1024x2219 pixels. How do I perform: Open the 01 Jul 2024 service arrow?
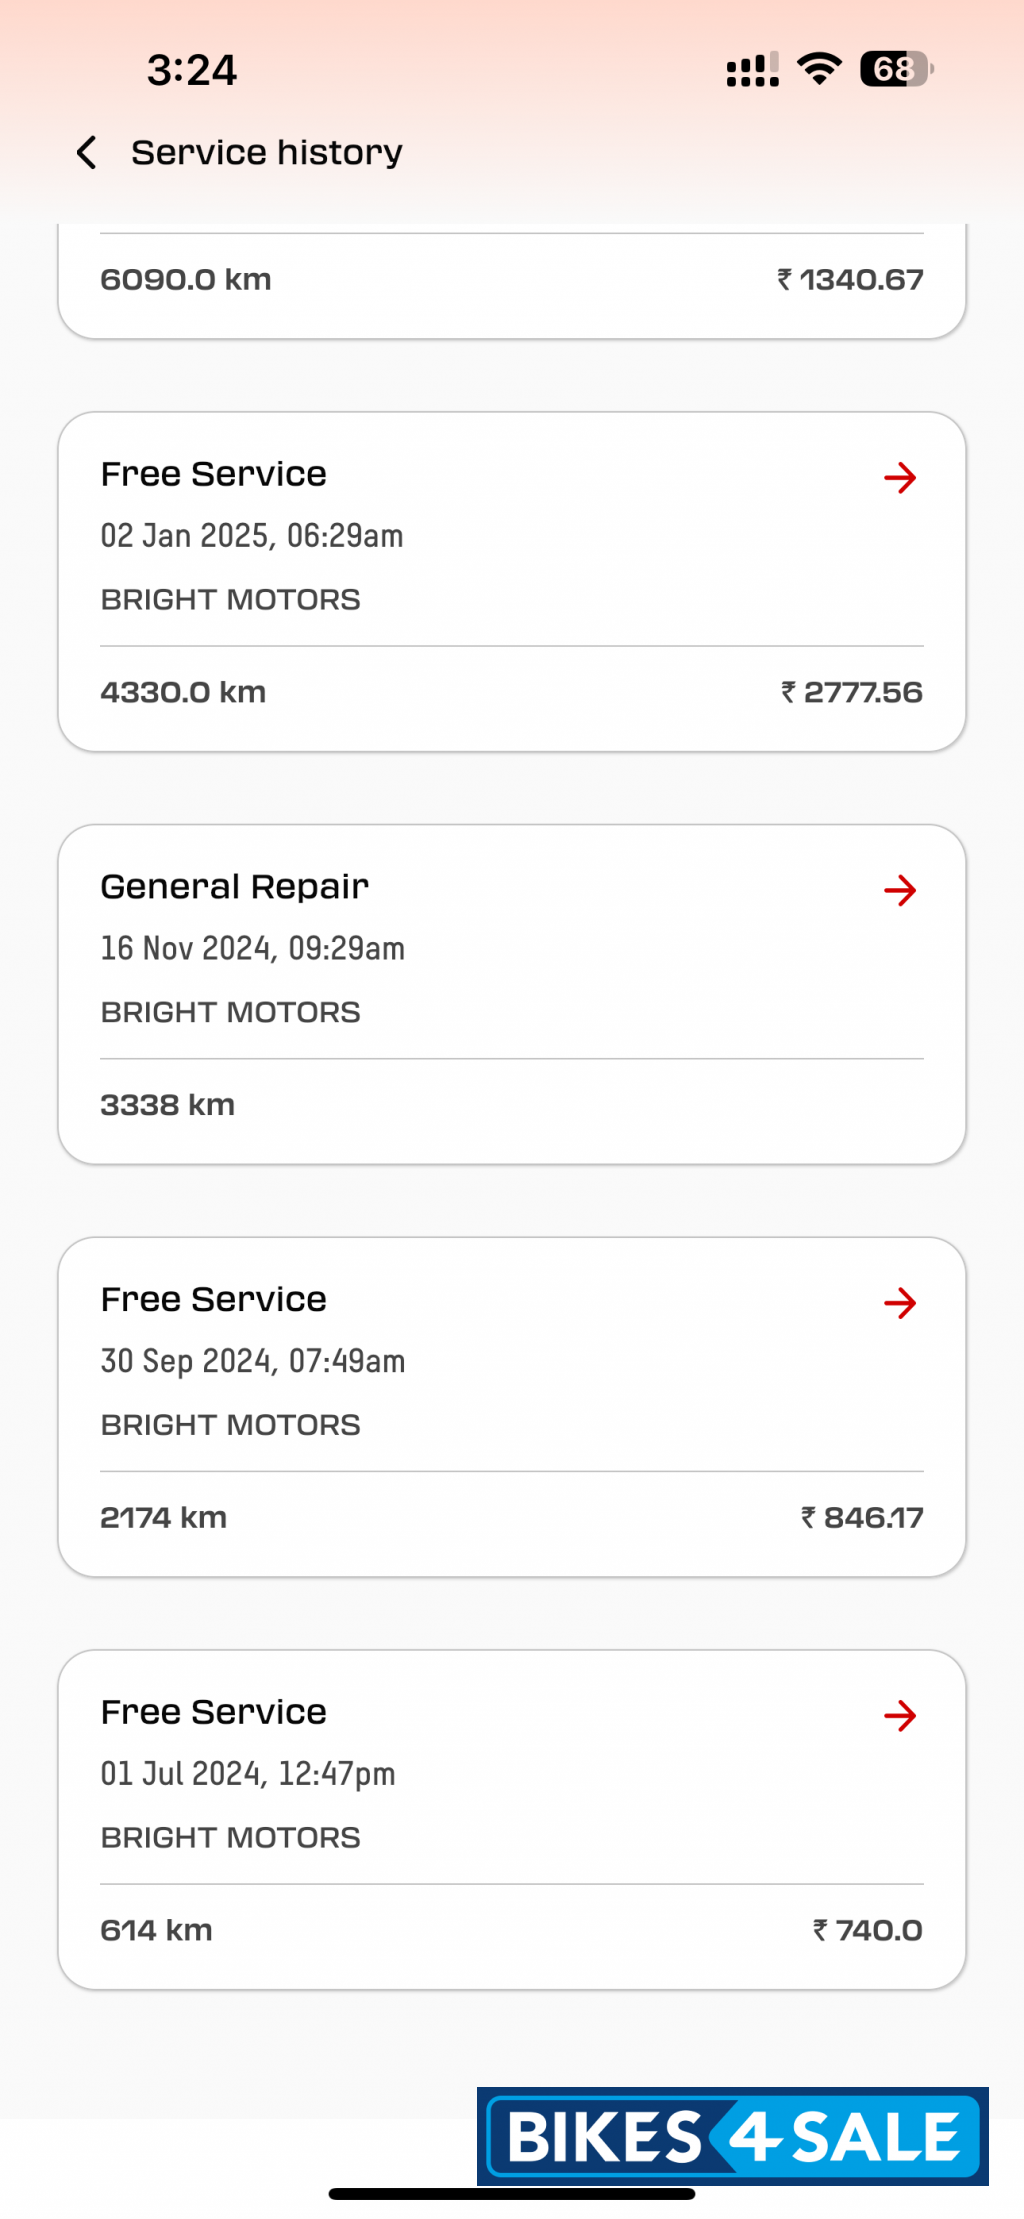coord(900,1716)
